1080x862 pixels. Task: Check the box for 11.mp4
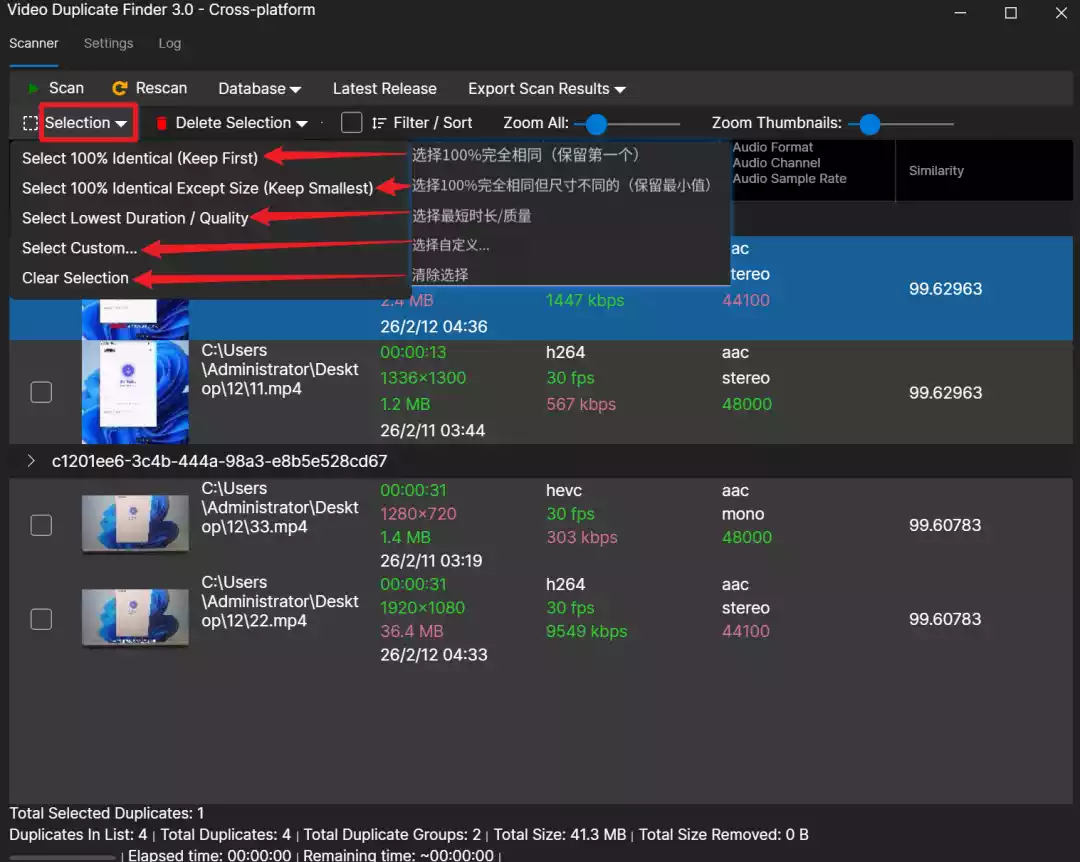click(x=41, y=392)
